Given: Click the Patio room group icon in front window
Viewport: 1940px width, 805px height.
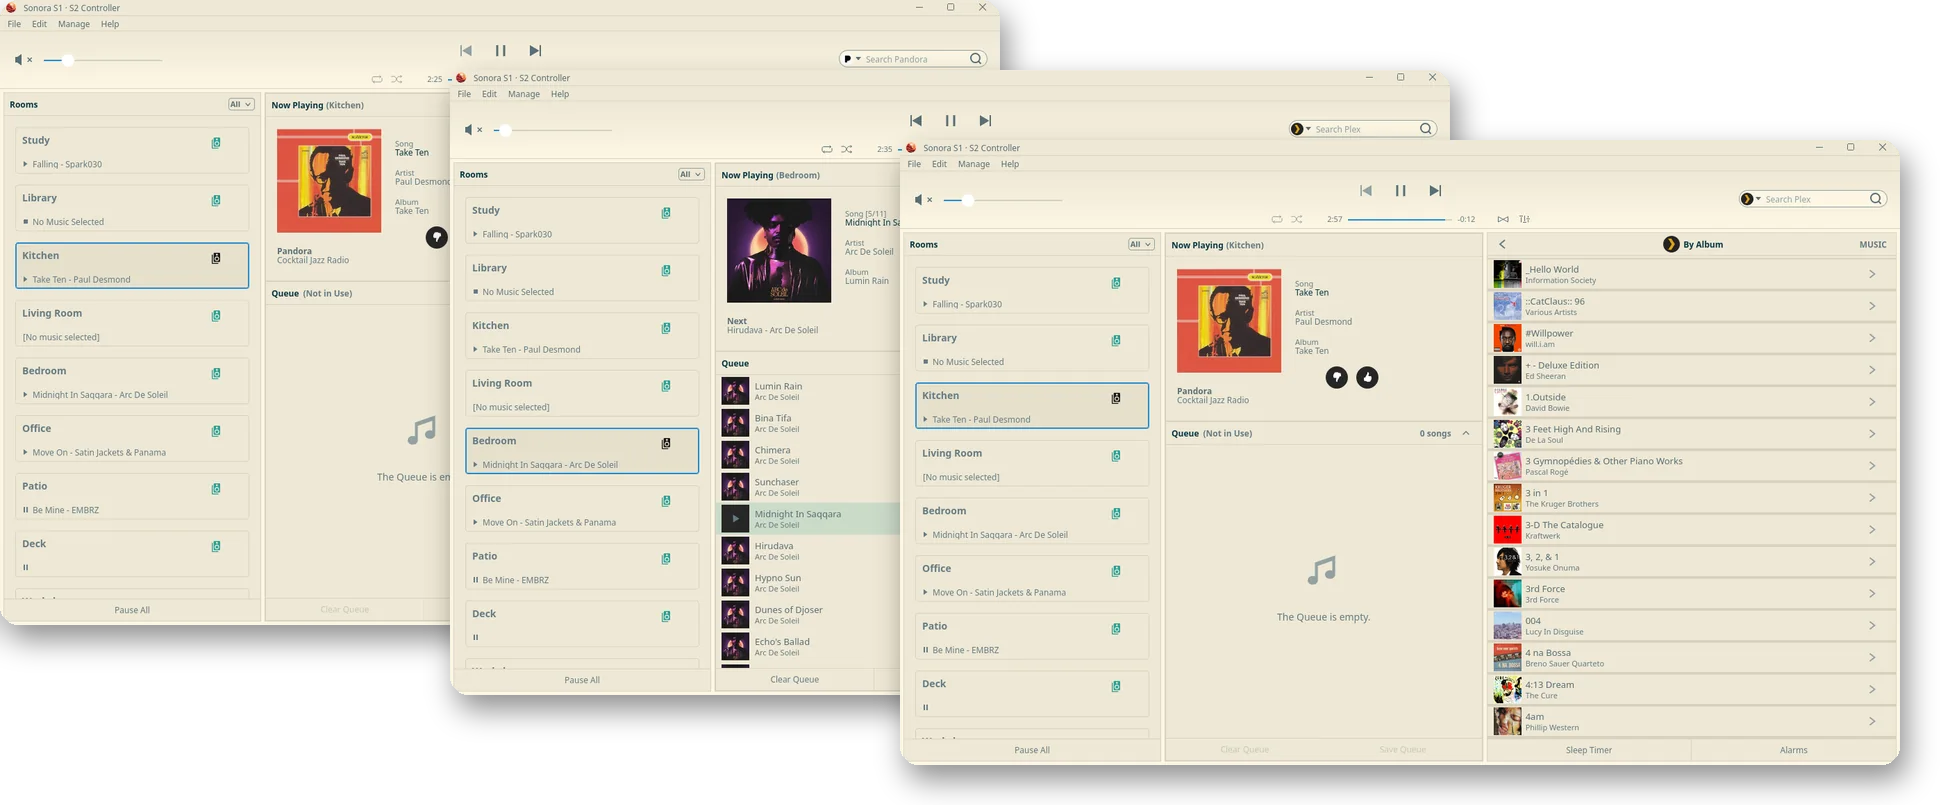Looking at the screenshot, I should tap(1116, 629).
